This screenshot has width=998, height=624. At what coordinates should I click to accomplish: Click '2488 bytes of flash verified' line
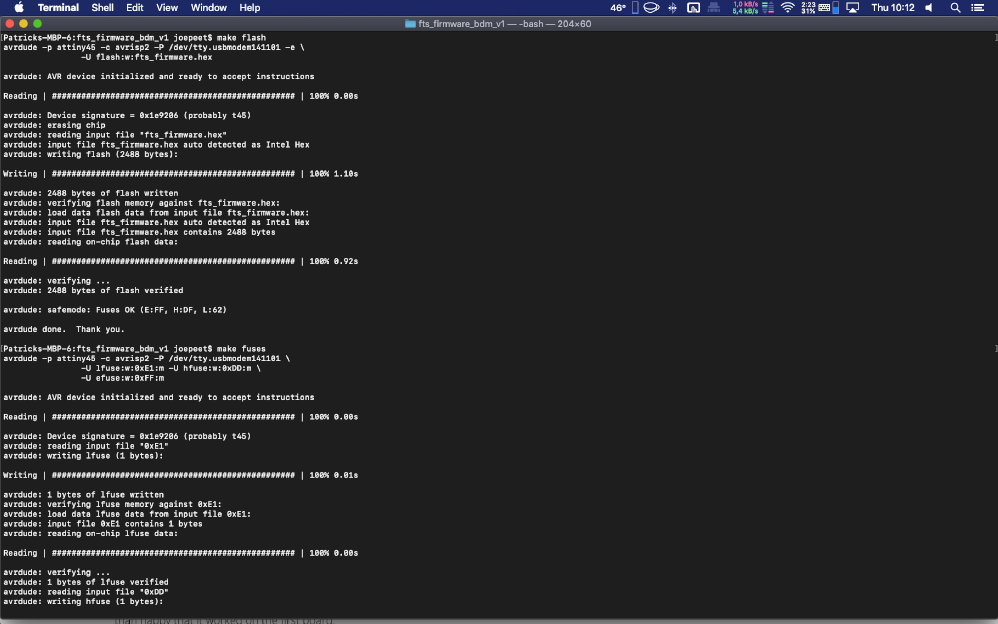(x=93, y=290)
